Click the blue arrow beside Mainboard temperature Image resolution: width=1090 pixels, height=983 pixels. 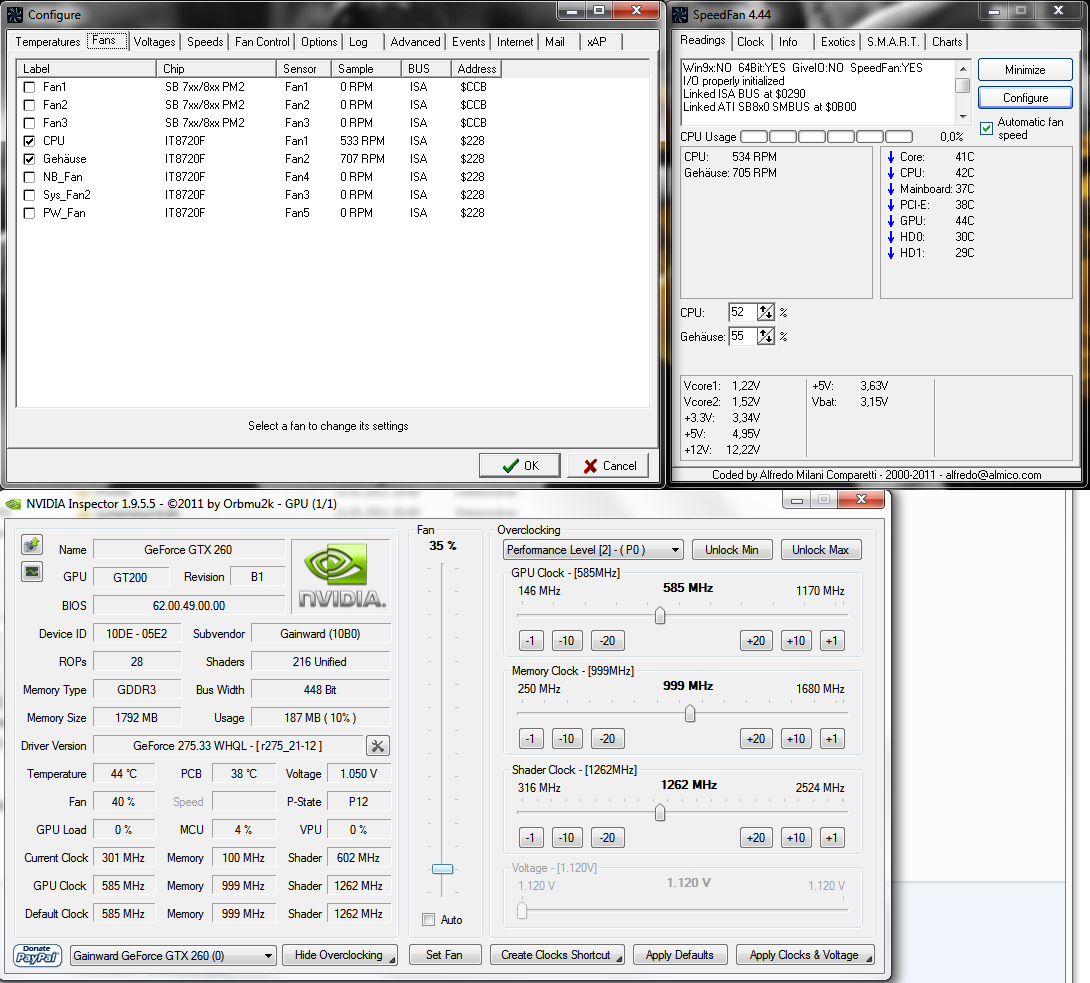(x=890, y=189)
